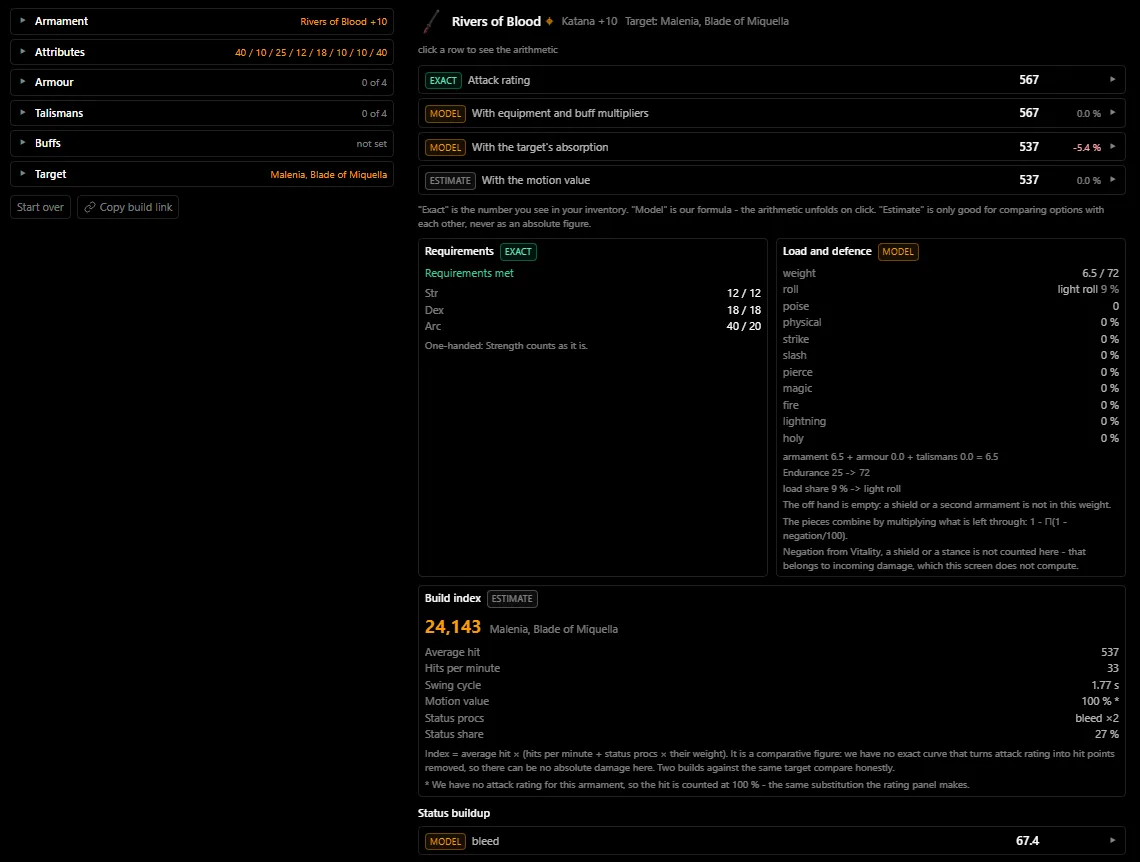1140x862 pixels.
Task: Click the Status procs 'bleed ×2' value
Action: [x=1097, y=718]
